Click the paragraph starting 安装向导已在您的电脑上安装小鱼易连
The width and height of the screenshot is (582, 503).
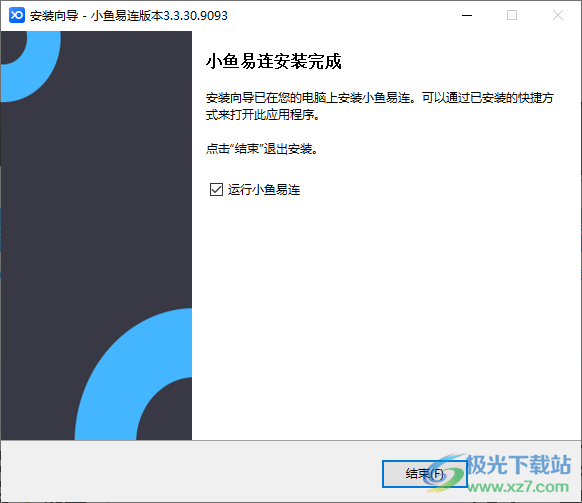click(380, 106)
